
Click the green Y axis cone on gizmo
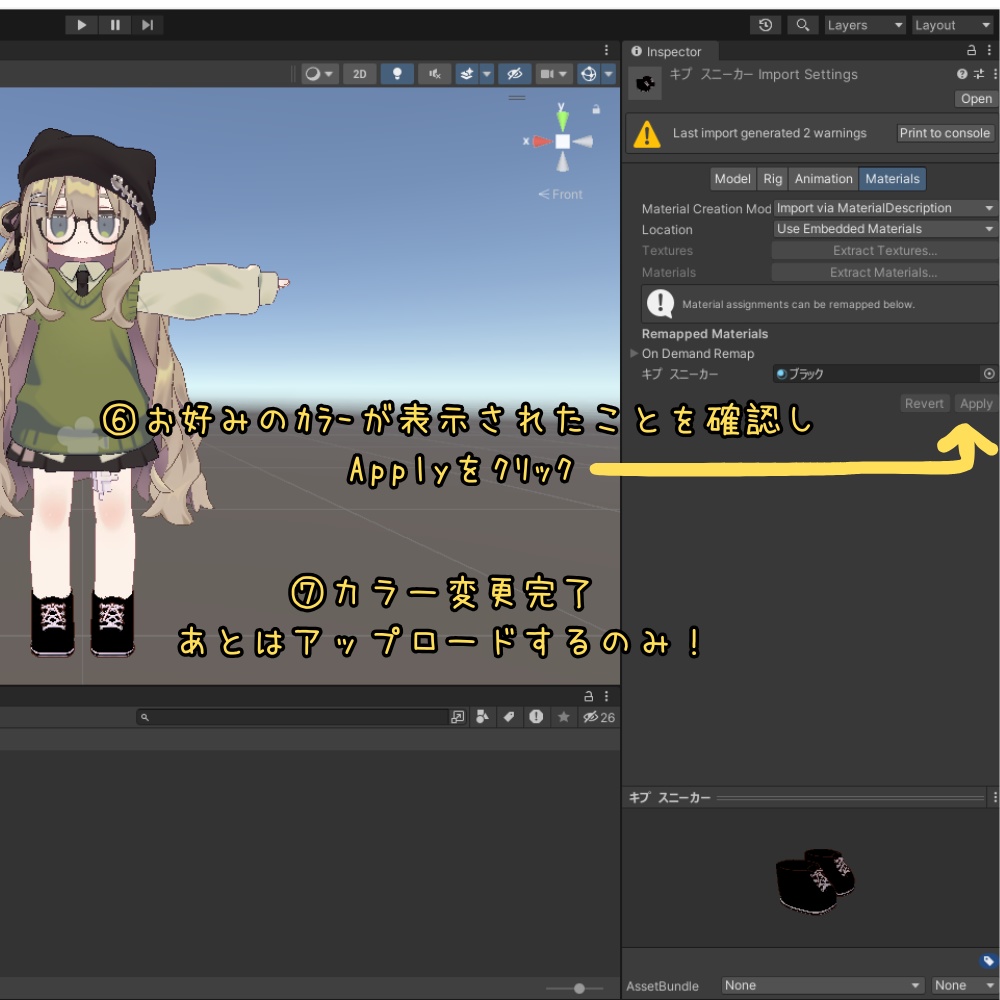tap(562, 120)
